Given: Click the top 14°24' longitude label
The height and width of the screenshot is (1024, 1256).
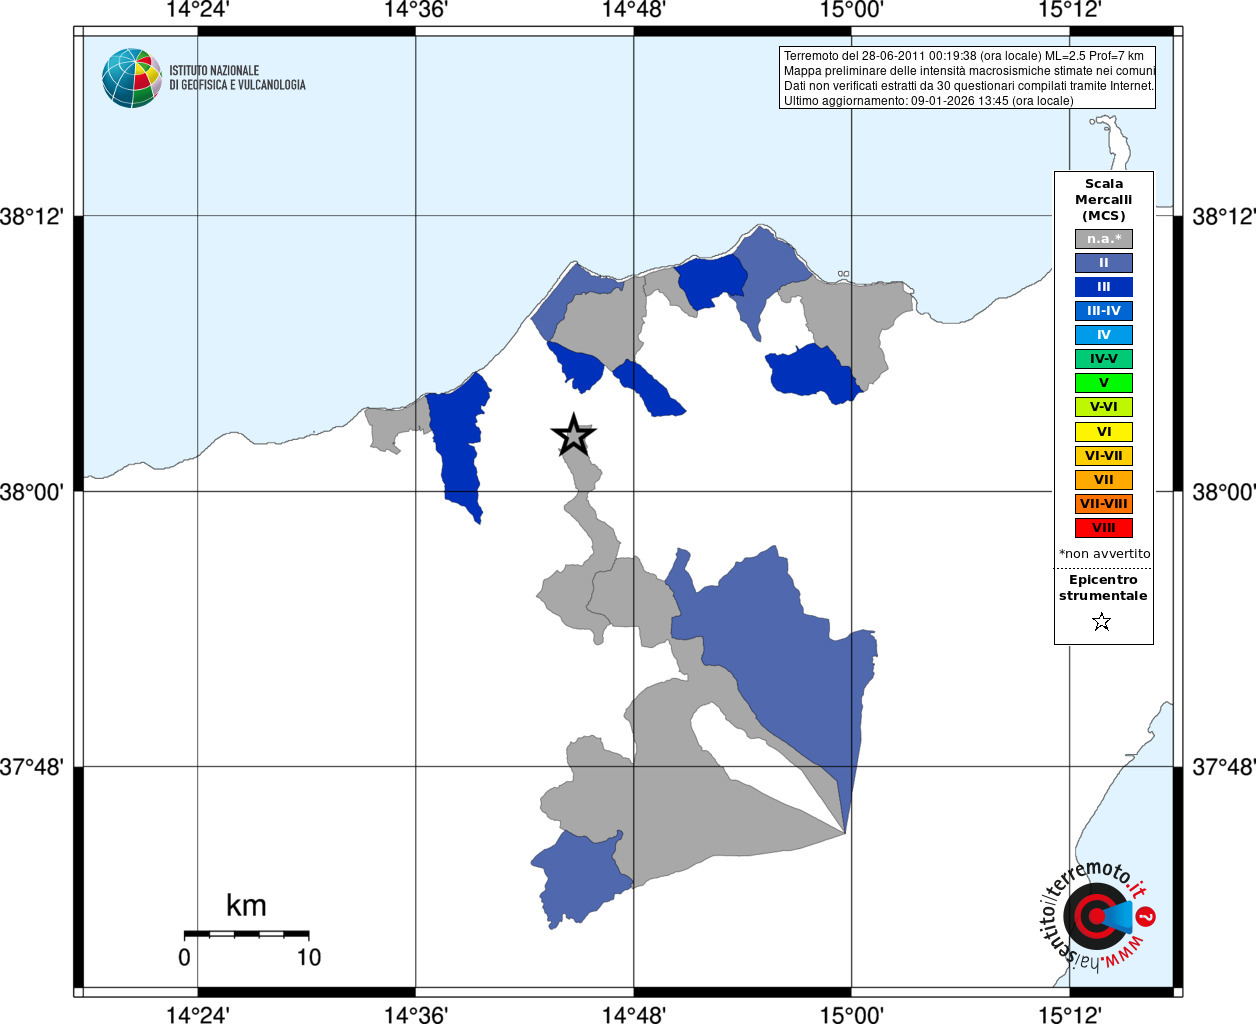Looking at the screenshot, I should pos(197,10).
